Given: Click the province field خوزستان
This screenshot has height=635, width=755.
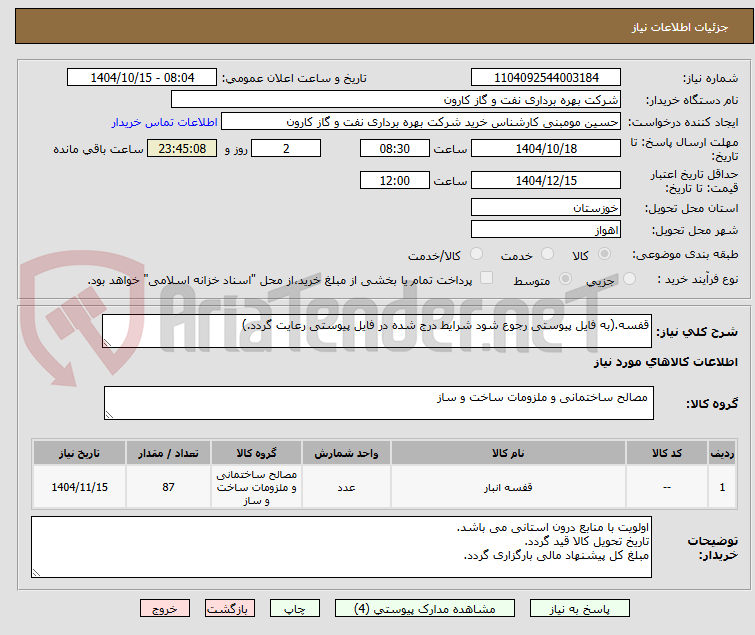Looking at the screenshot, I should coord(546,207).
